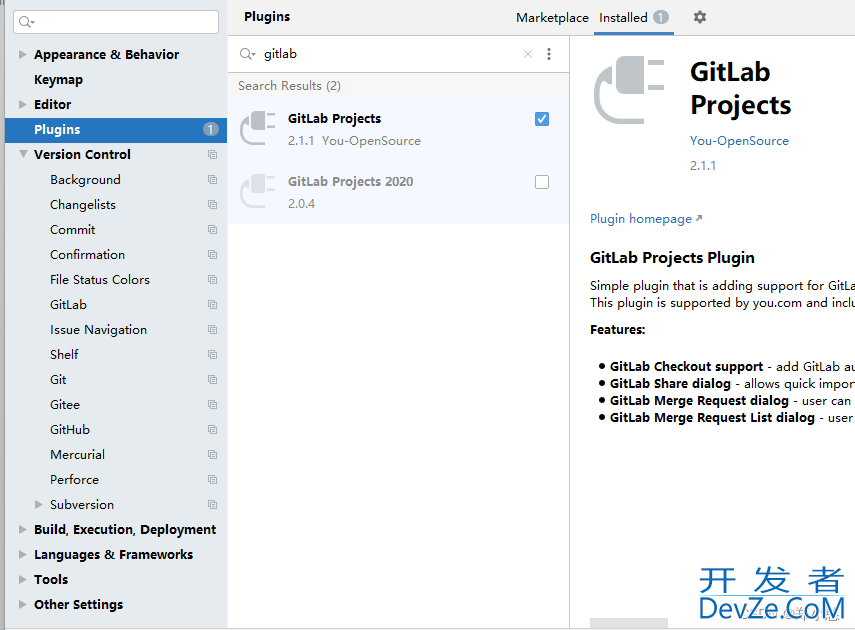Click project-level icon beside Issue Navigation
This screenshot has height=630, width=855.
click(213, 330)
